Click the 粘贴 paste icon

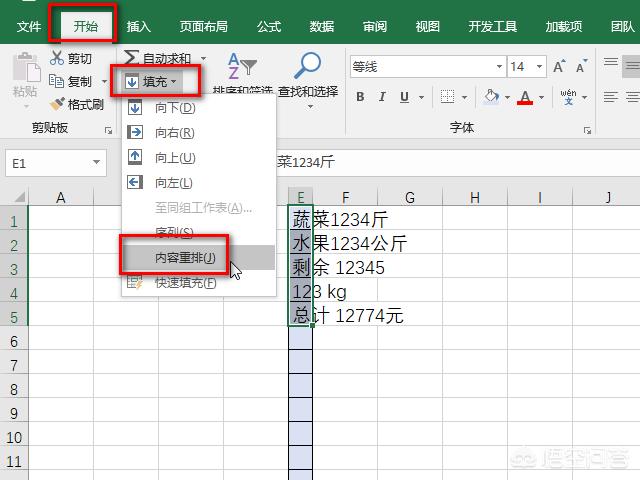point(26,67)
